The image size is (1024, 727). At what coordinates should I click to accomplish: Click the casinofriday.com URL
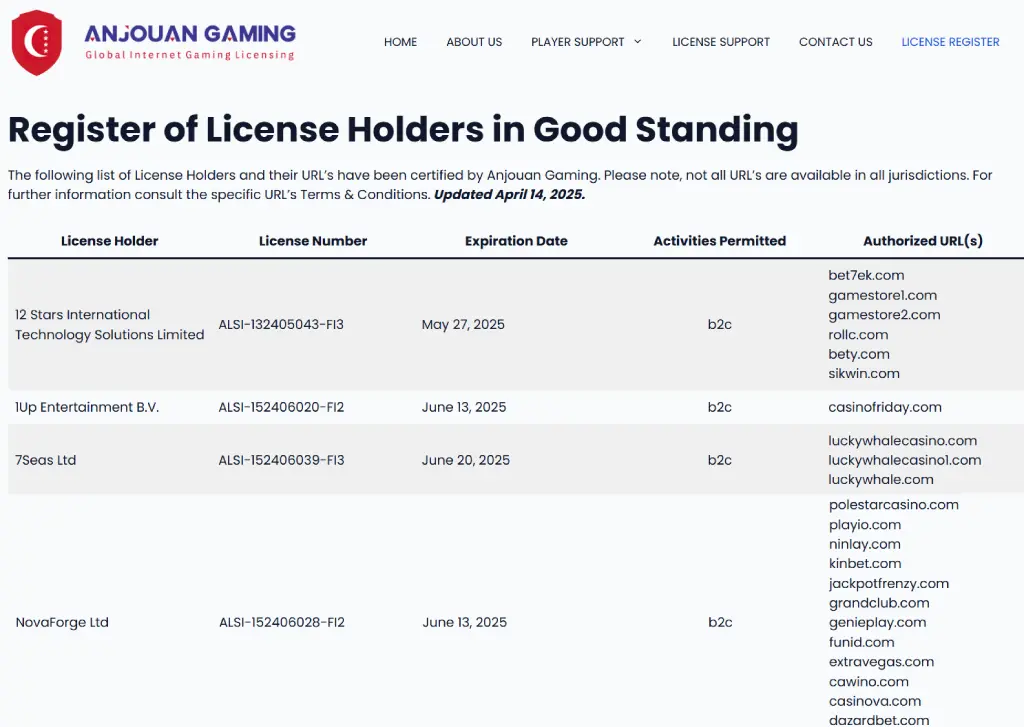click(x=885, y=408)
